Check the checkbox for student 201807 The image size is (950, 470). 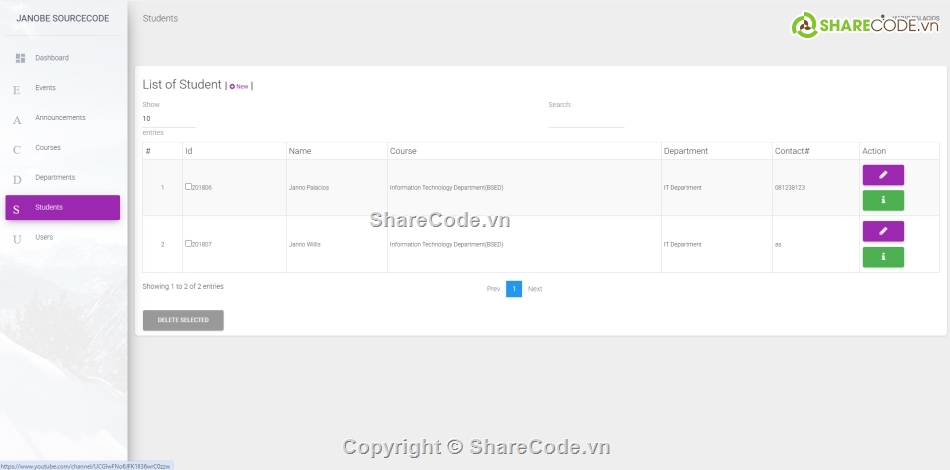pyautogui.click(x=188, y=243)
